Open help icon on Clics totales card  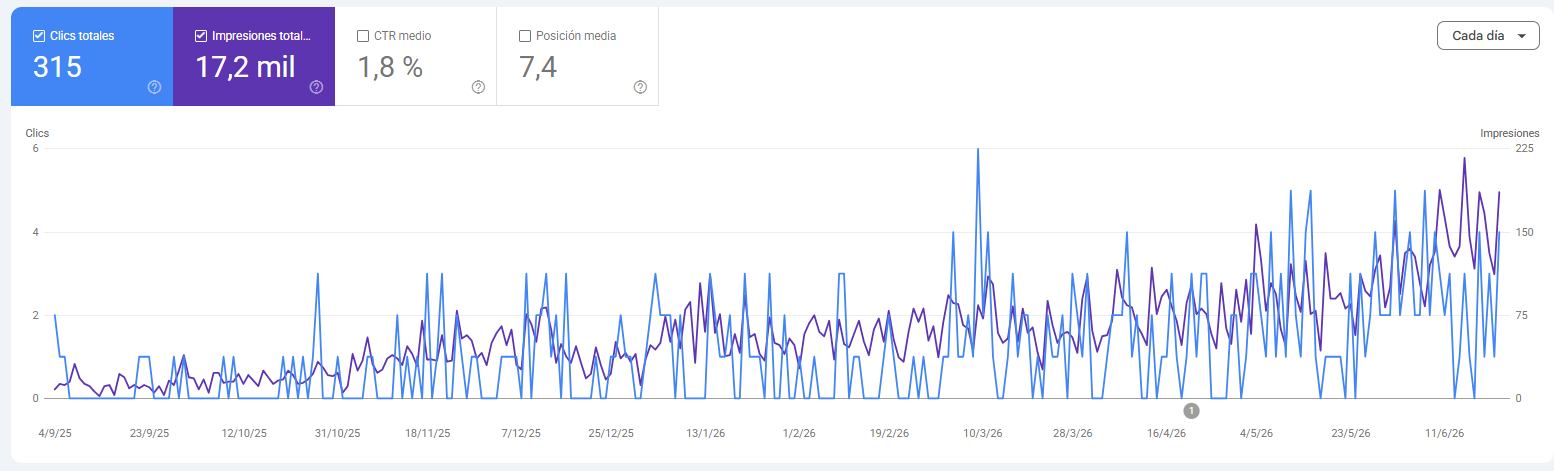[x=154, y=87]
